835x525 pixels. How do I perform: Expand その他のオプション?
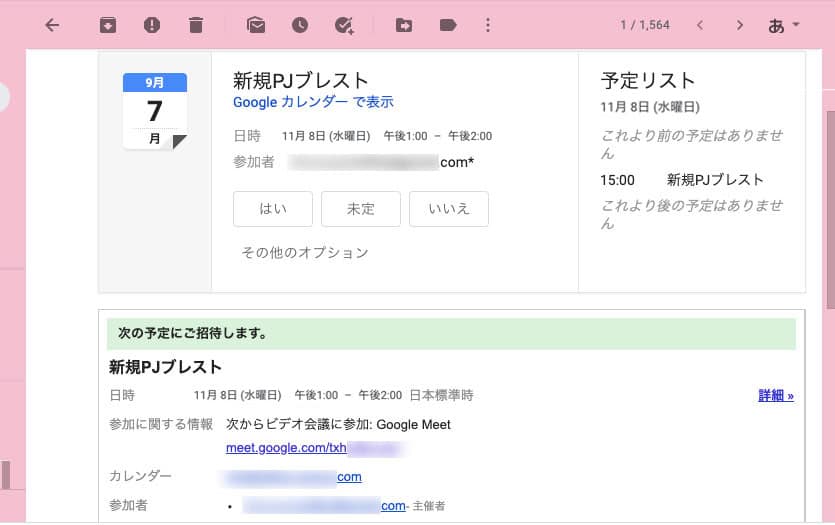click(x=305, y=253)
